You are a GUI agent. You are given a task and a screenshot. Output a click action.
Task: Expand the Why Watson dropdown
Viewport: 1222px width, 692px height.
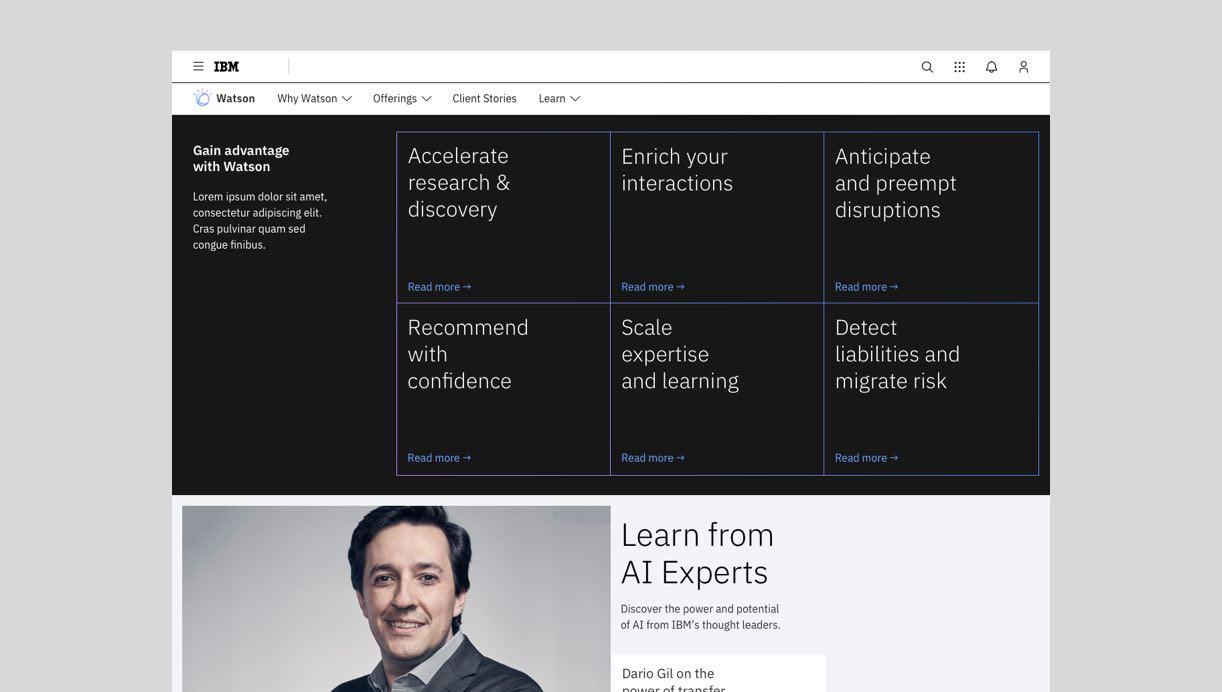[314, 98]
